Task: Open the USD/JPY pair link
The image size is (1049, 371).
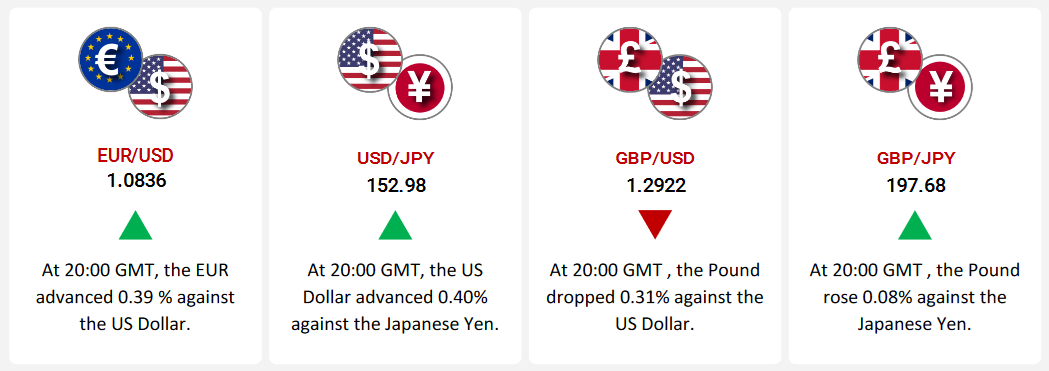Action: (396, 160)
